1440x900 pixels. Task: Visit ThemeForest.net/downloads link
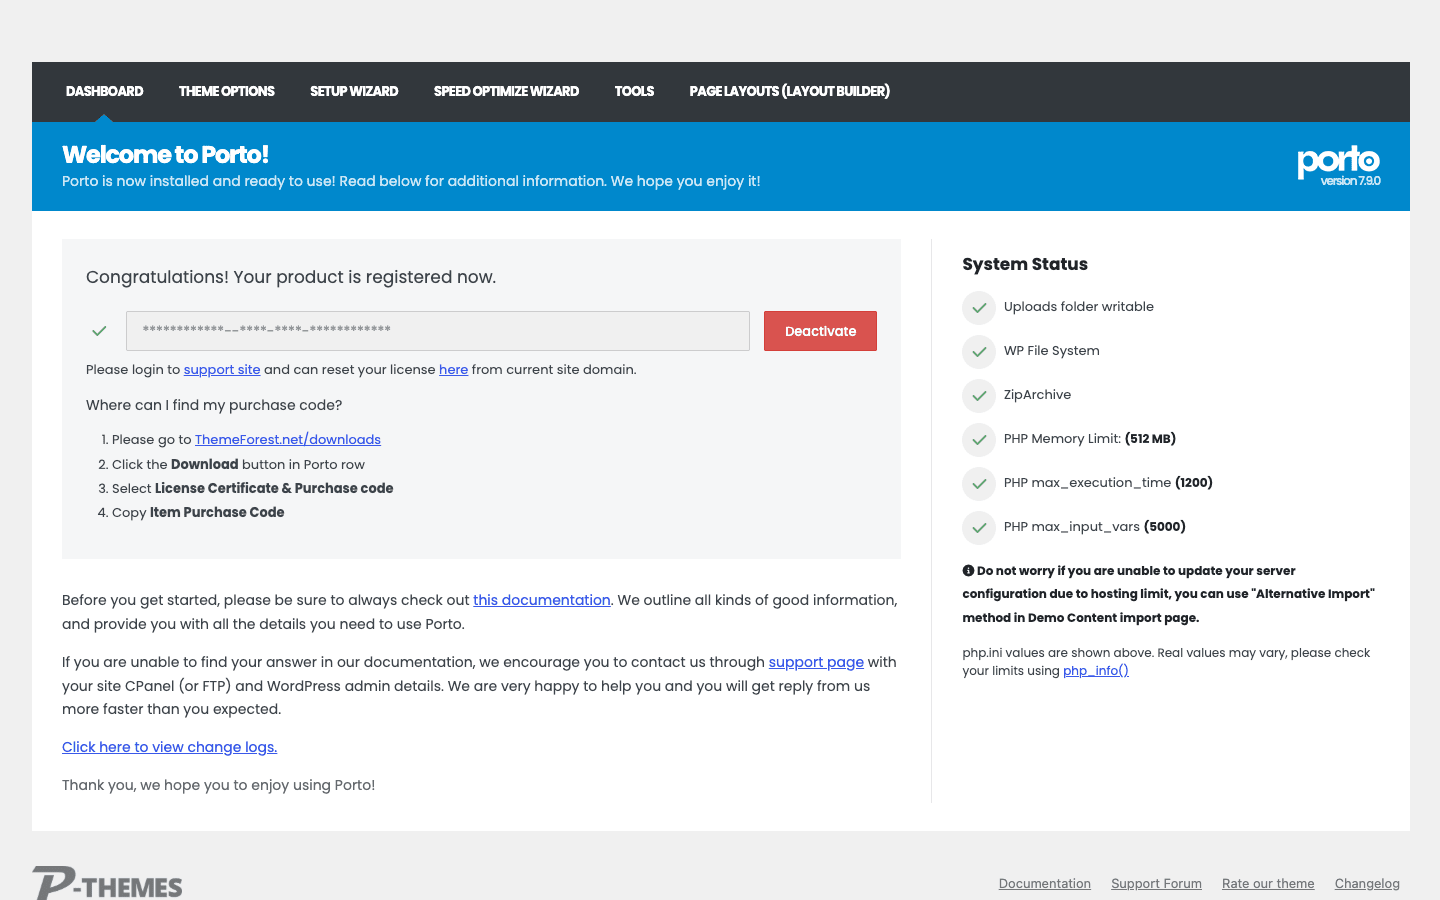[288, 439]
